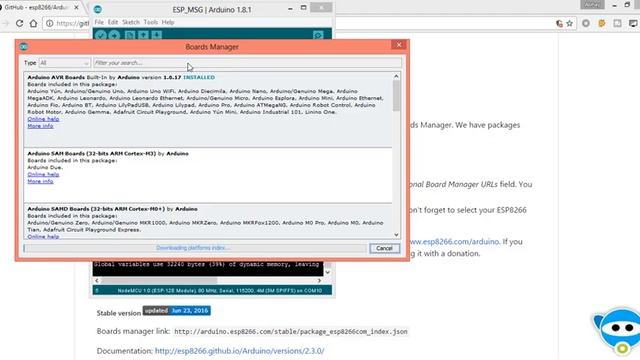Click the gray square Chrome extension icon
The width and height of the screenshot is (640, 360).
[618, 23]
